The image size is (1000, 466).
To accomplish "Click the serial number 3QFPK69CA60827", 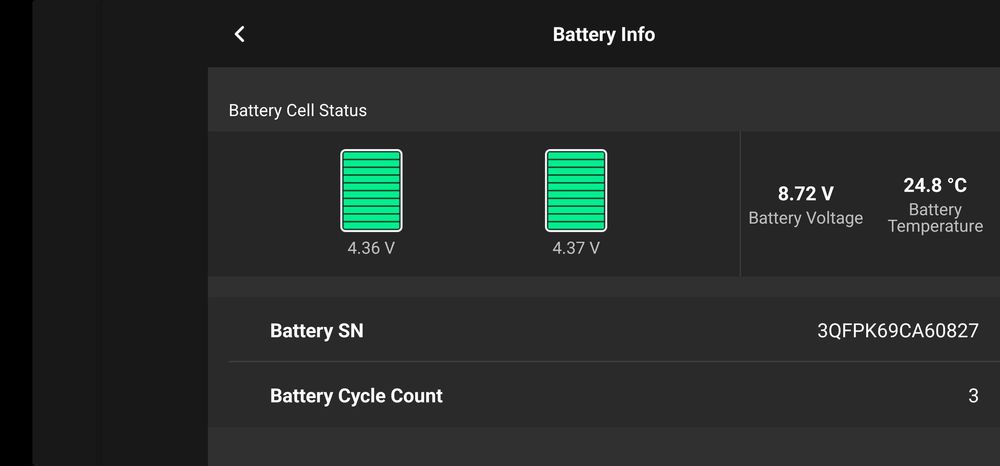I will point(897,331).
